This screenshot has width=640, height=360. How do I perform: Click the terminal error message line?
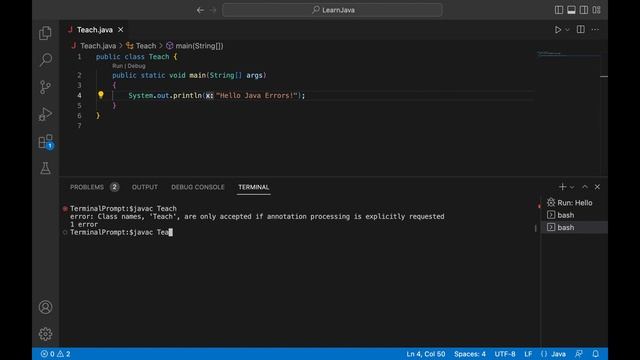point(257,216)
